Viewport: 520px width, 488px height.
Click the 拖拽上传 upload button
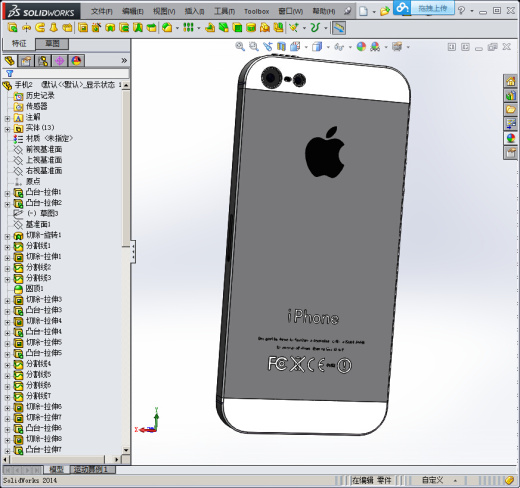click(x=432, y=8)
